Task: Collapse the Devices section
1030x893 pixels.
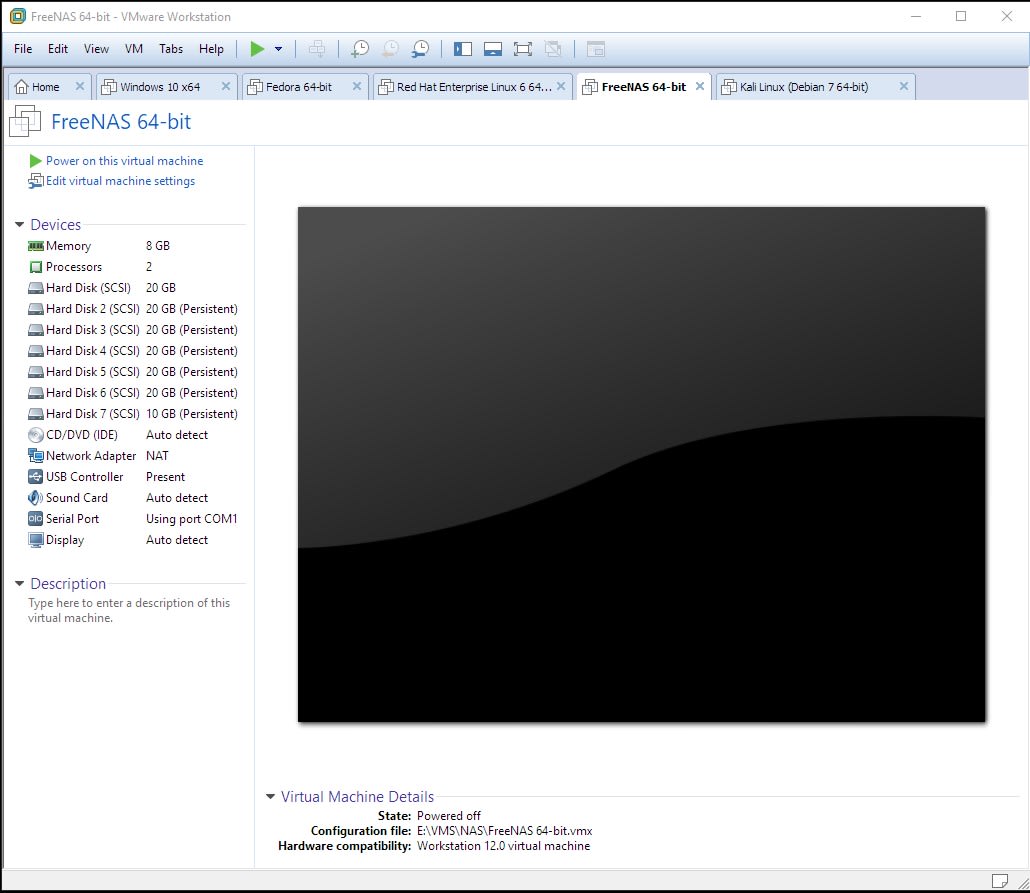Action: point(21,224)
